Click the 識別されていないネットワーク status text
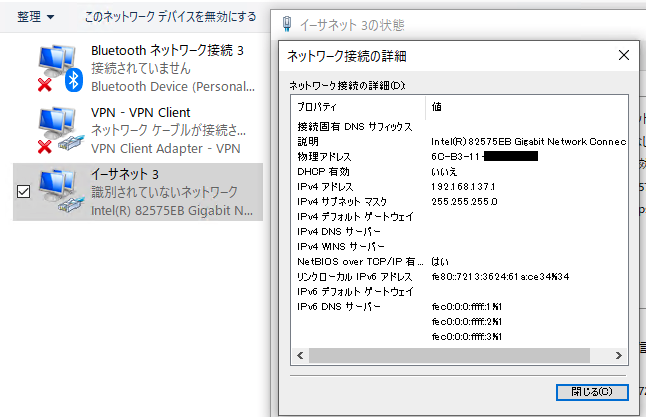Viewport: 646px width, 417px height. 164,192
